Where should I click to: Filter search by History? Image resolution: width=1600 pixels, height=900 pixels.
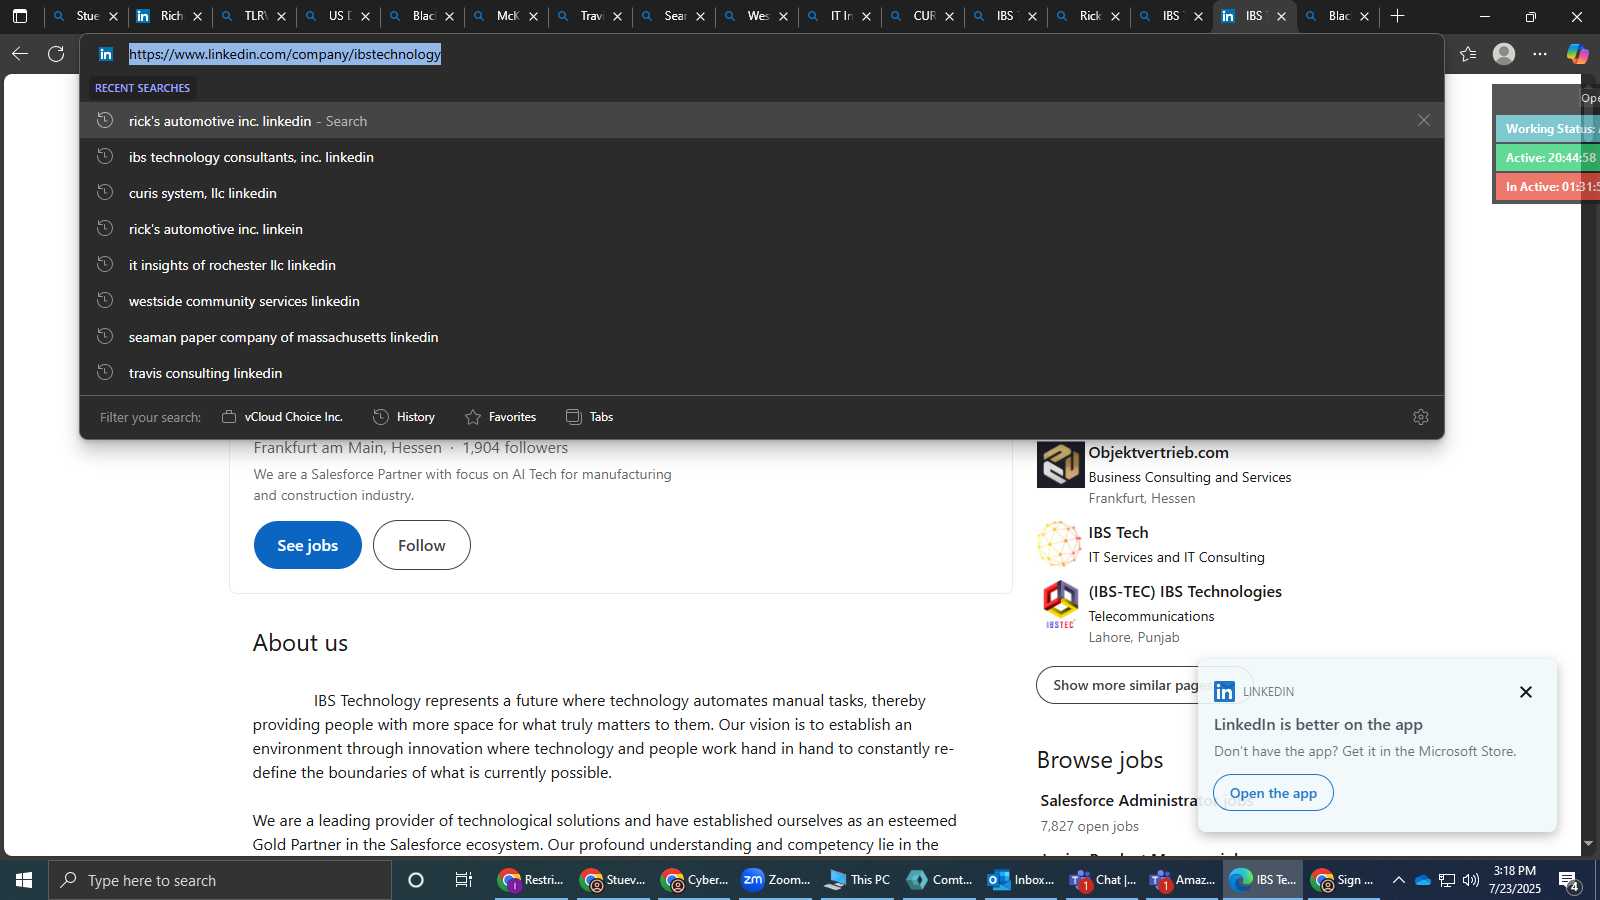pyautogui.click(x=404, y=417)
